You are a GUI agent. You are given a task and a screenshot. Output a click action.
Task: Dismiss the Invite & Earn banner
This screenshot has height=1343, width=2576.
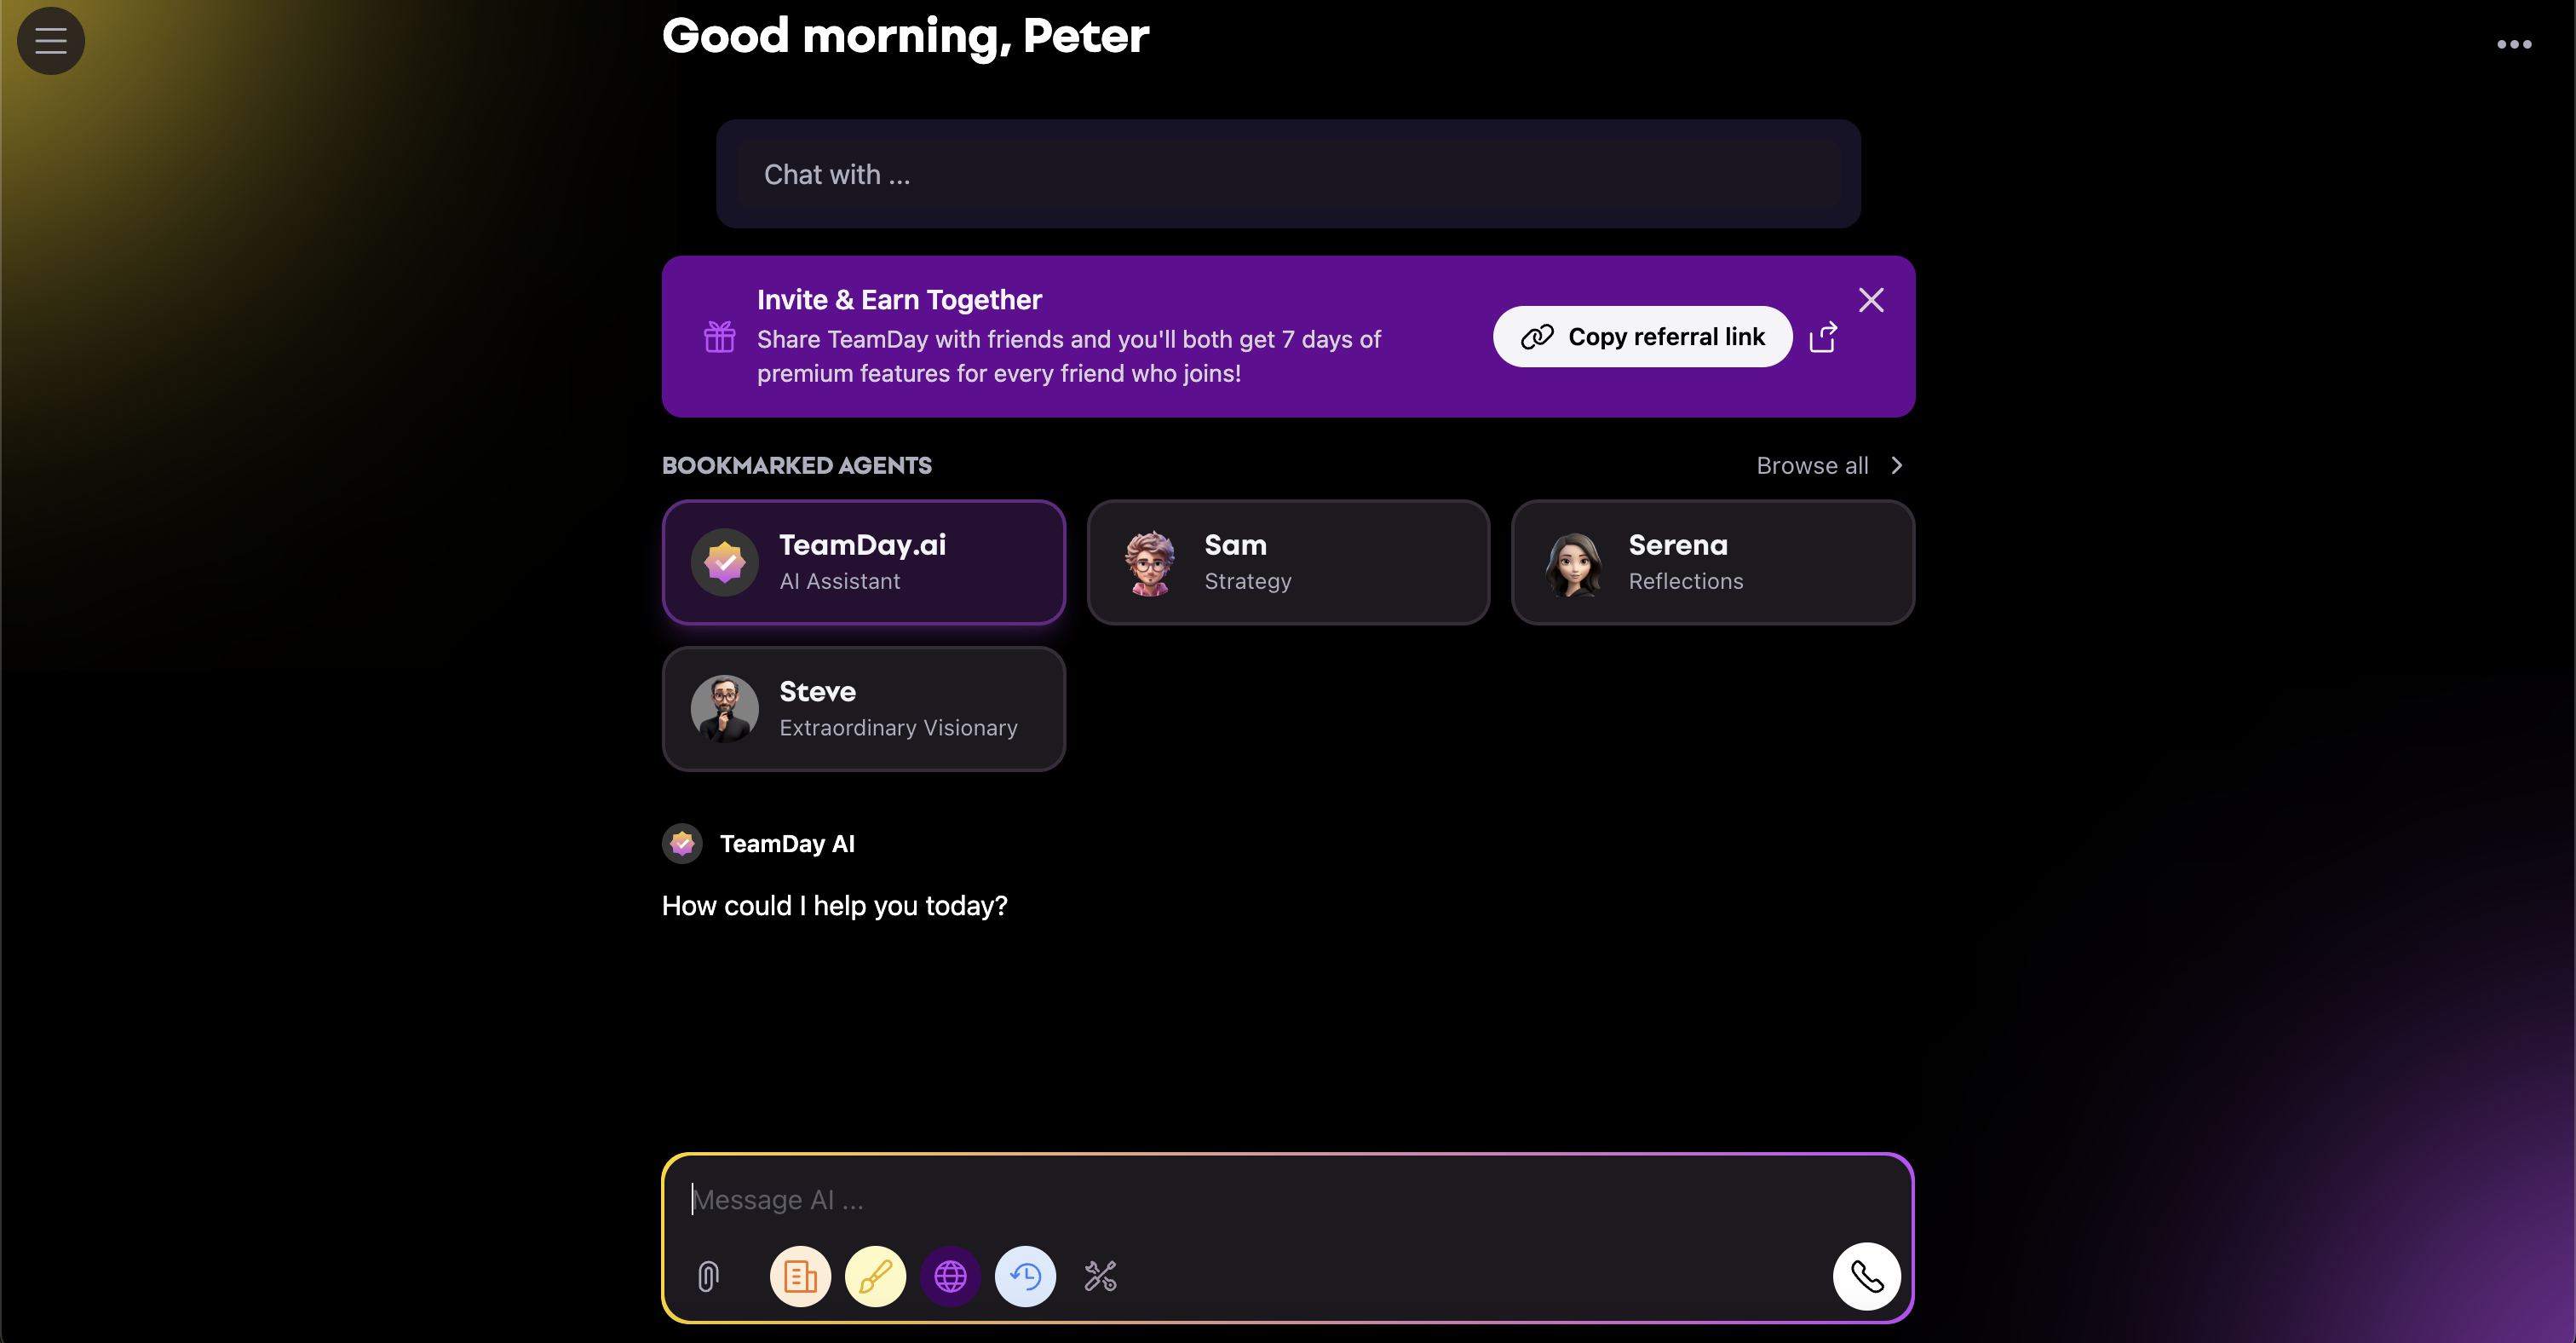pyautogui.click(x=1872, y=298)
